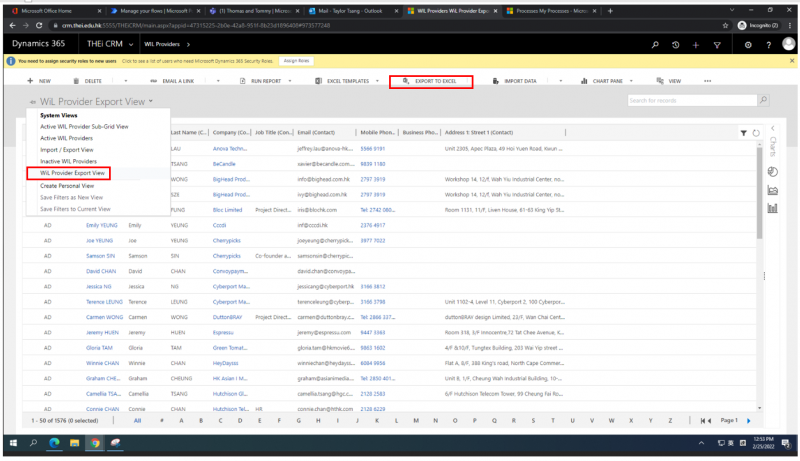Click the grid refresh icon

tap(756, 133)
